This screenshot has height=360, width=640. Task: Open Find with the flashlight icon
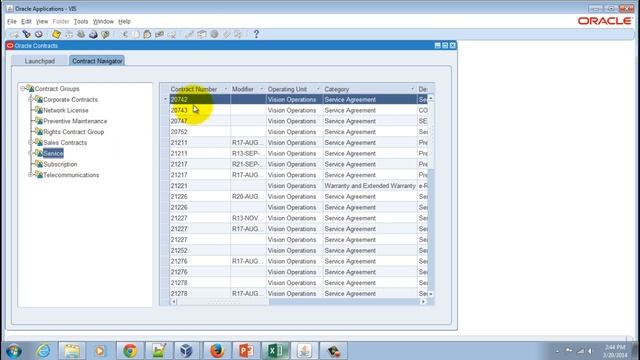click(27, 34)
